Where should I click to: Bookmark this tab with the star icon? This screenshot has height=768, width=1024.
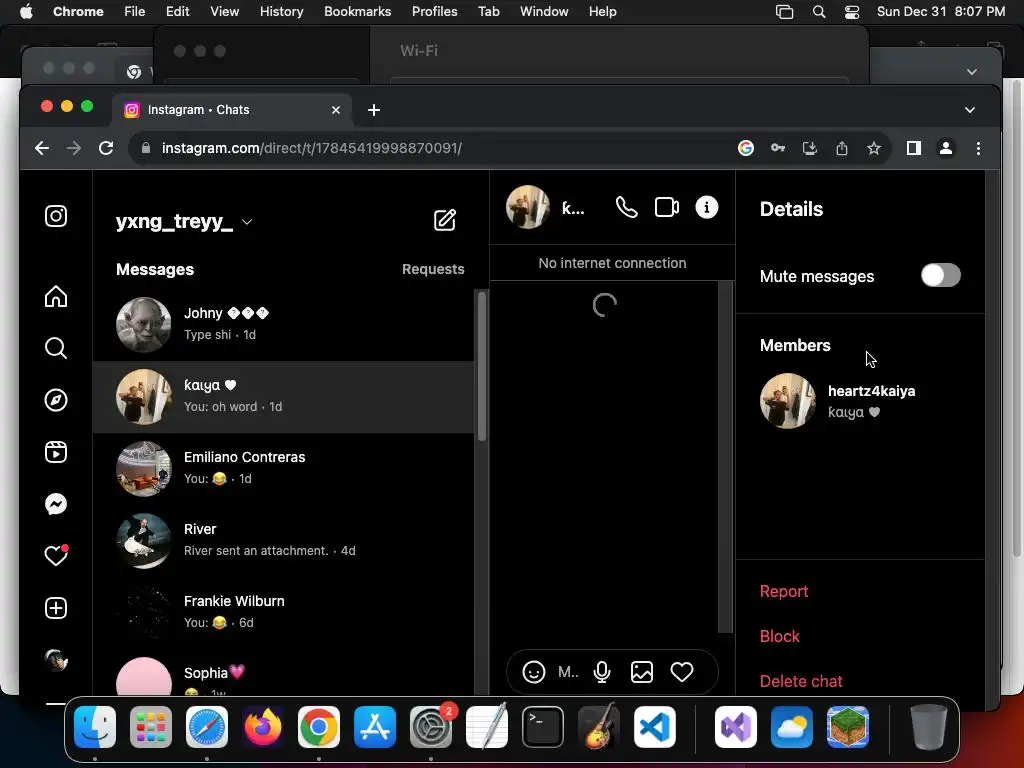(x=874, y=148)
